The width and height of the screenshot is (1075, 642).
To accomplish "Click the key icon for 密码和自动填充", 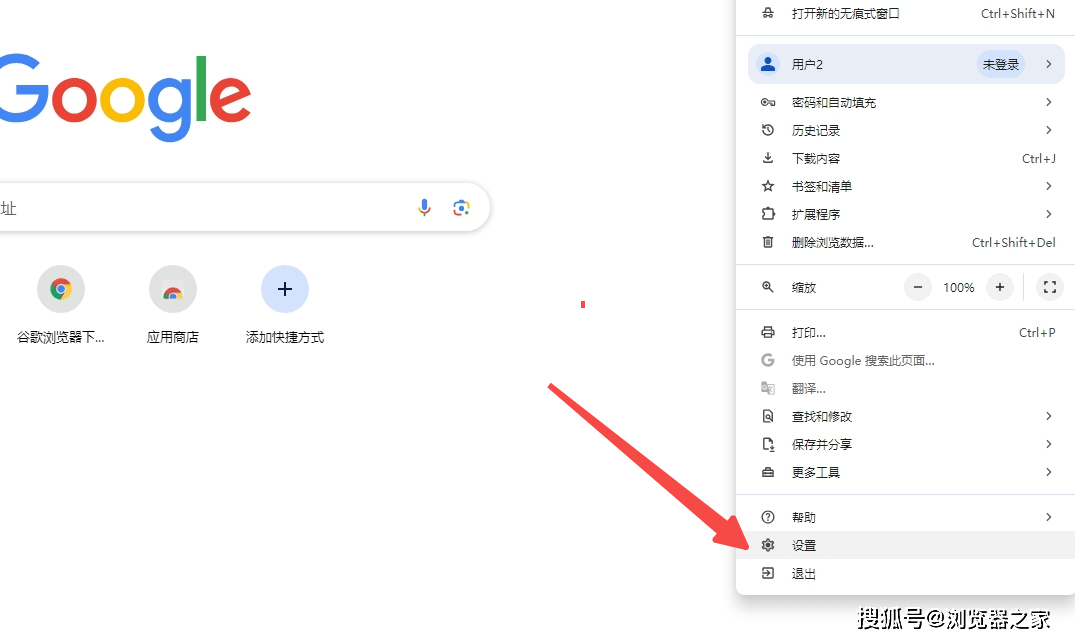I will click(768, 102).
